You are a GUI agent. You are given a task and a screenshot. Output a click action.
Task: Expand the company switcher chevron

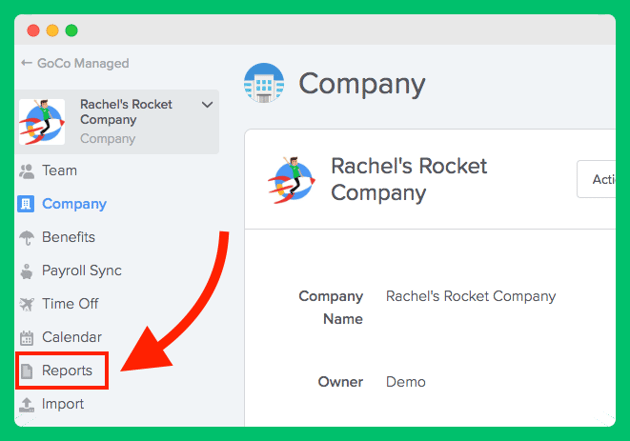[207, 105]
